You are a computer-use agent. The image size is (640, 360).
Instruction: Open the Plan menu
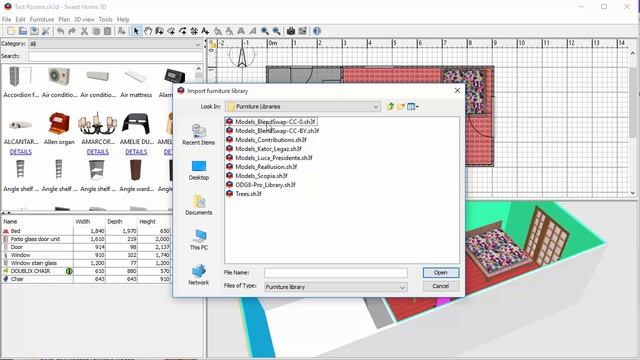64,19
